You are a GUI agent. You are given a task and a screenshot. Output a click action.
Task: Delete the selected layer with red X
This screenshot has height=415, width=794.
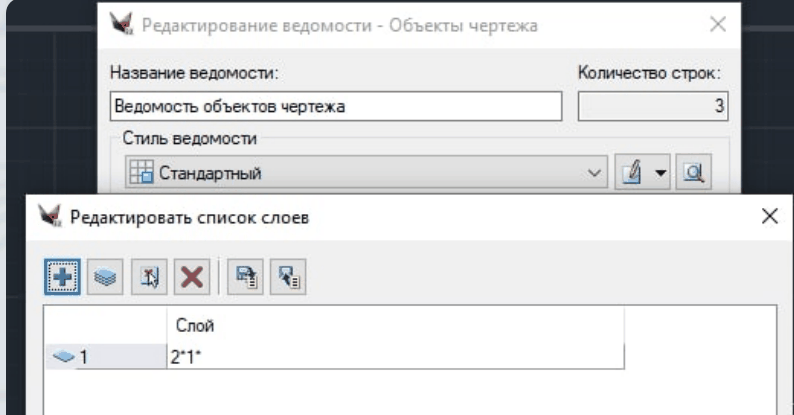(188, 275)
